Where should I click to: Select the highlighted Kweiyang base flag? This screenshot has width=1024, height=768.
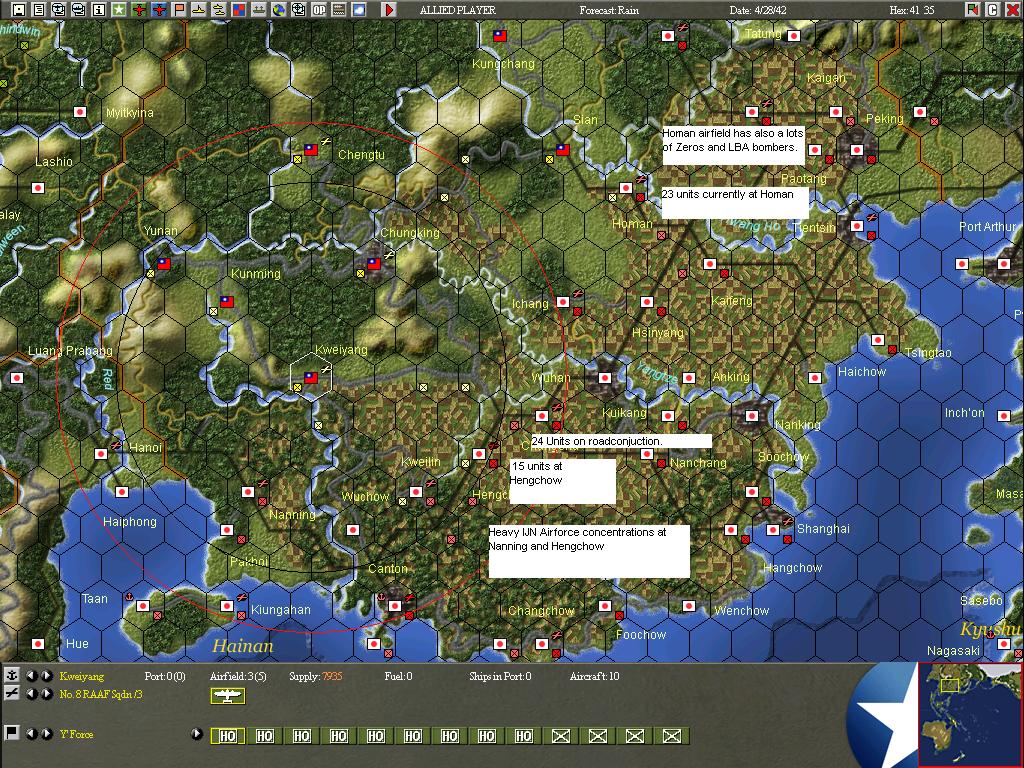311,377
